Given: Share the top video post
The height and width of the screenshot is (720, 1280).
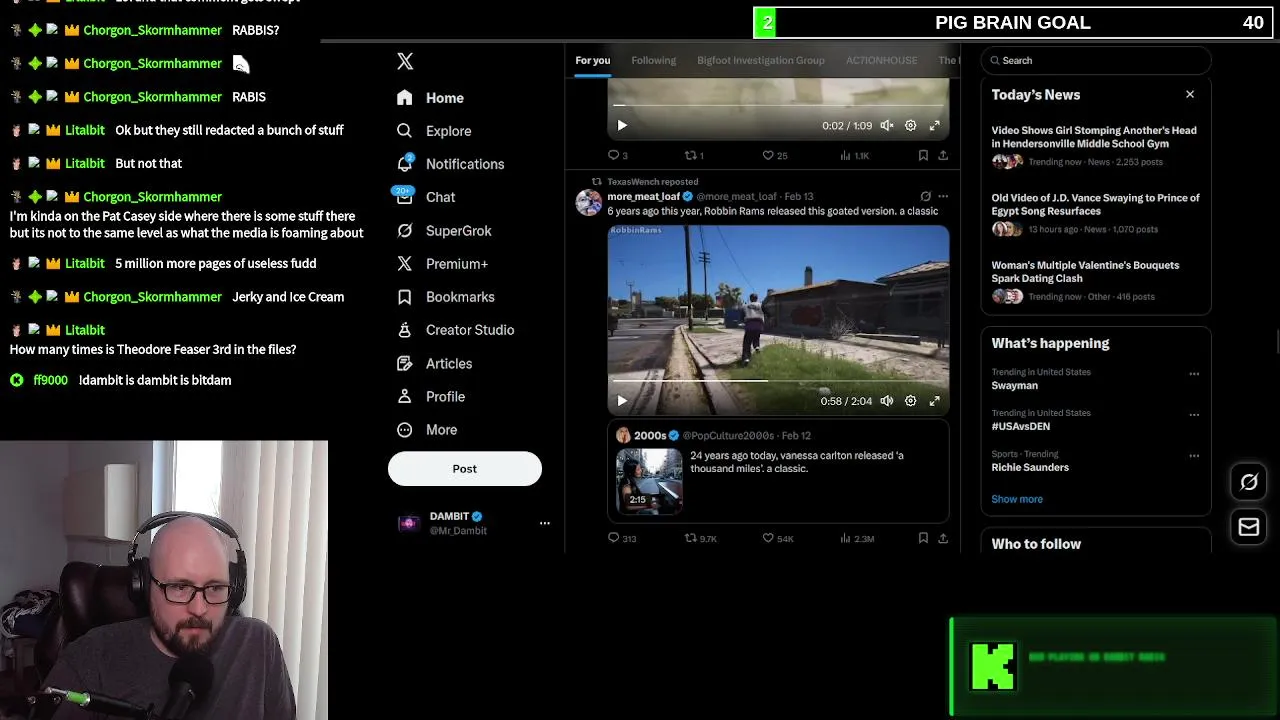Looking at the screenshot, I should 943,156.
